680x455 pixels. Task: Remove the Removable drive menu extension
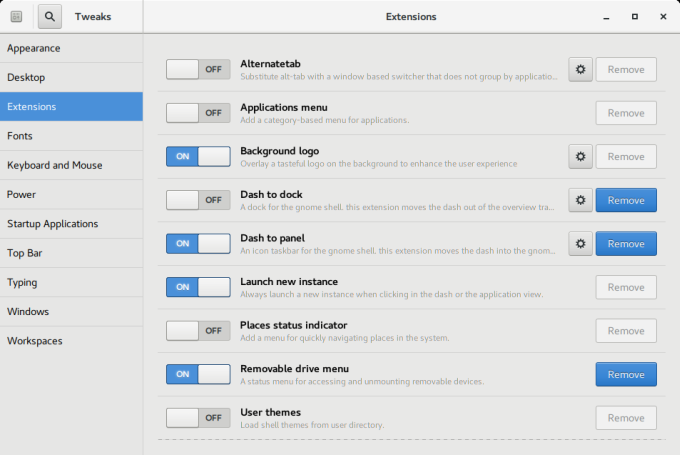point(626,374)
